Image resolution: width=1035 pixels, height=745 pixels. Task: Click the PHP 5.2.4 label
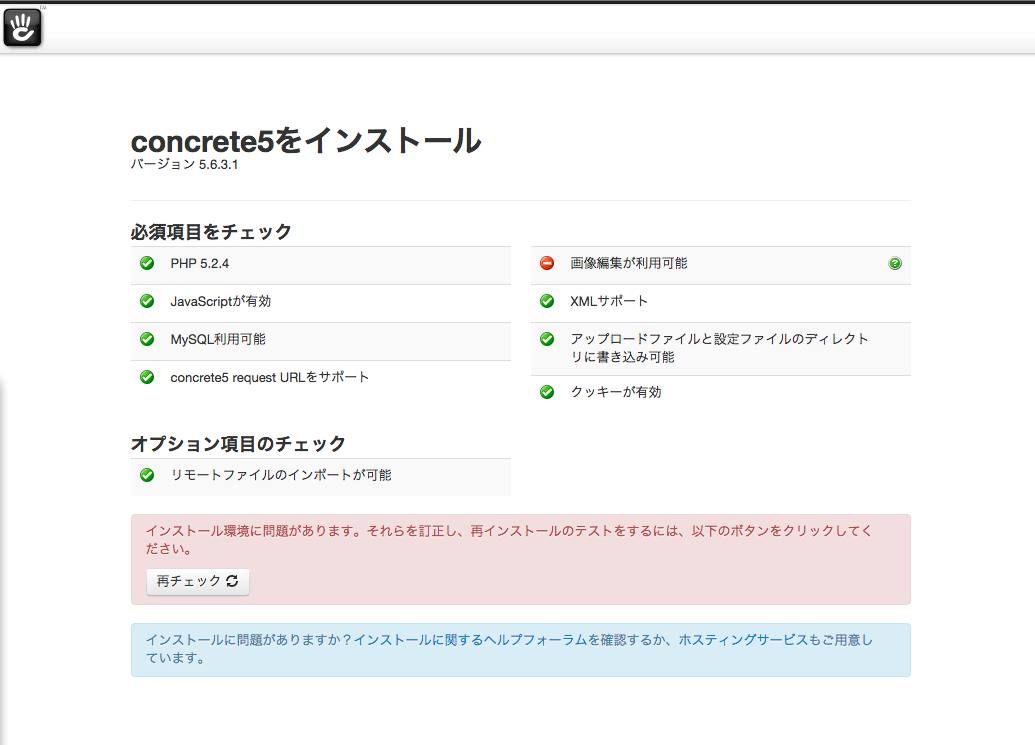coord(199,263)
